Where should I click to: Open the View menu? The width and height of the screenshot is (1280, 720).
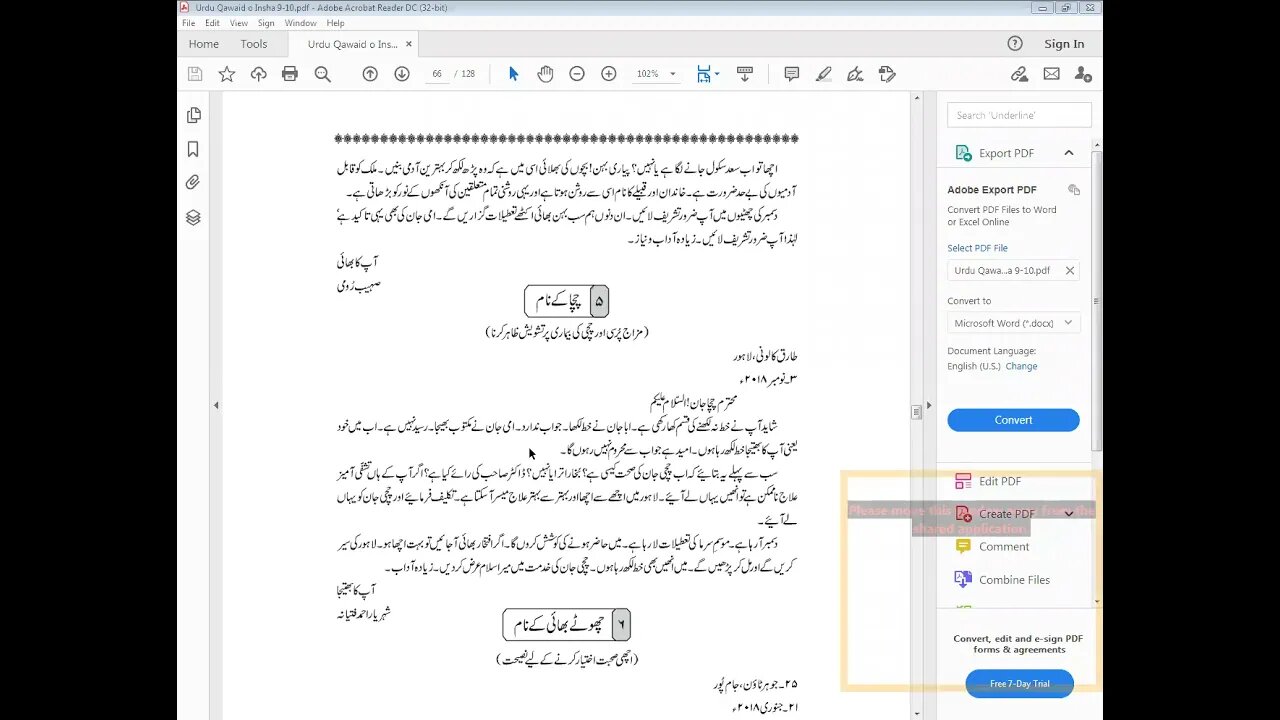pos(239,23)
